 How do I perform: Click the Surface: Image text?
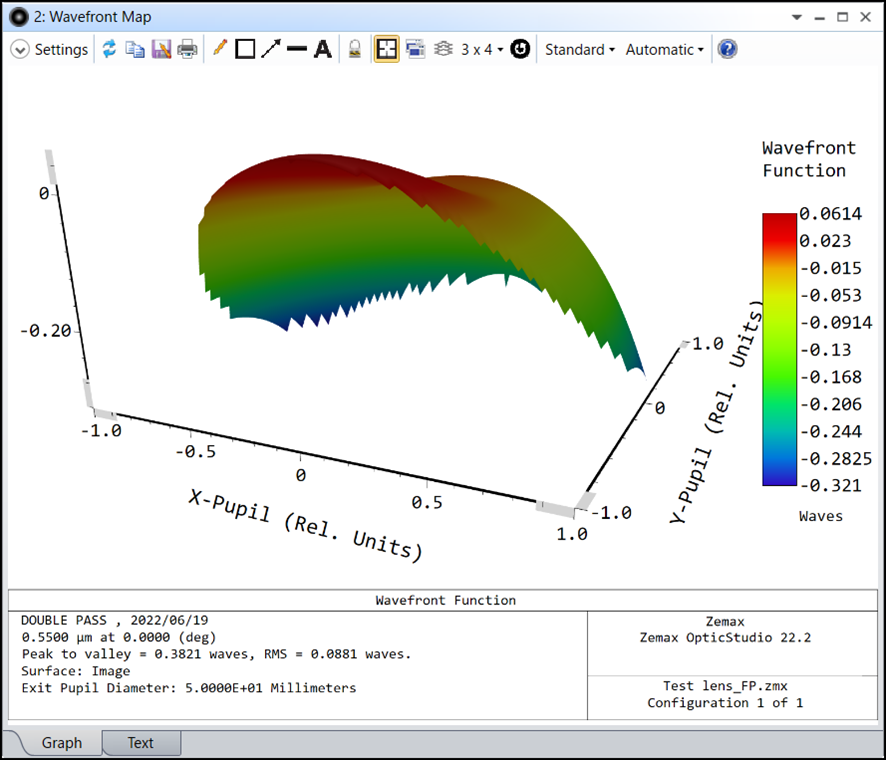tap(76, 671)
